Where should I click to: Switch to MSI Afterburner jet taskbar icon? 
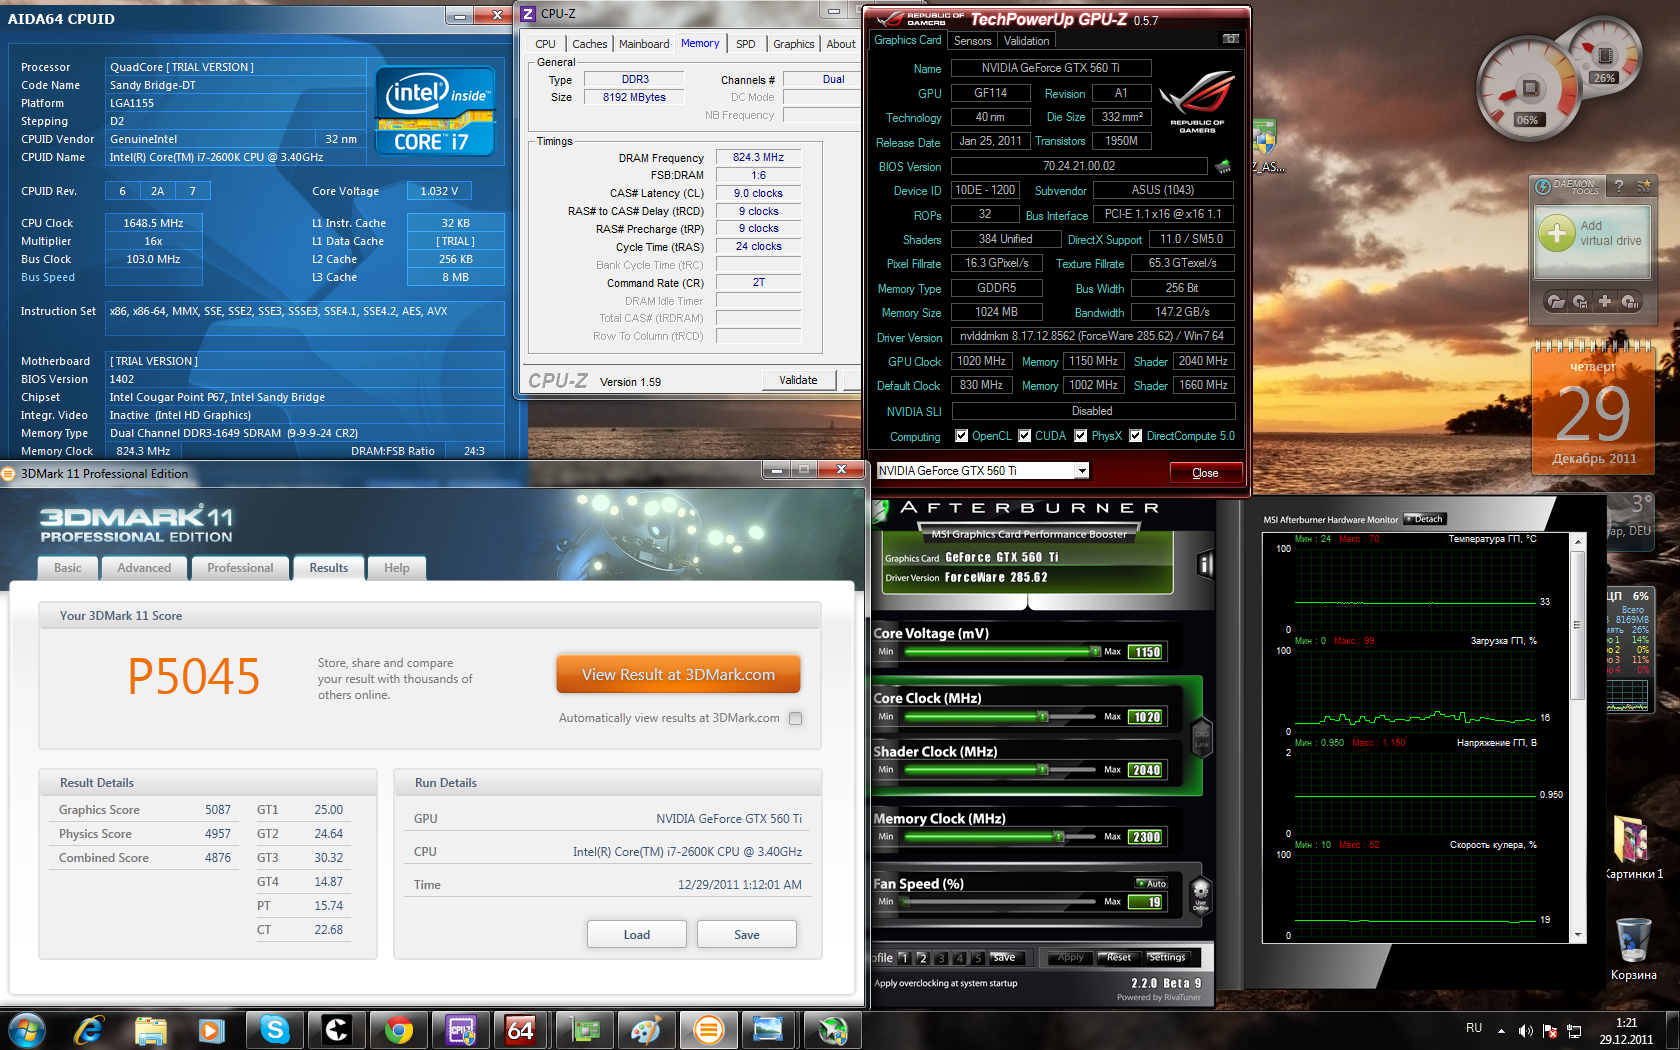tap(832, 1029)
